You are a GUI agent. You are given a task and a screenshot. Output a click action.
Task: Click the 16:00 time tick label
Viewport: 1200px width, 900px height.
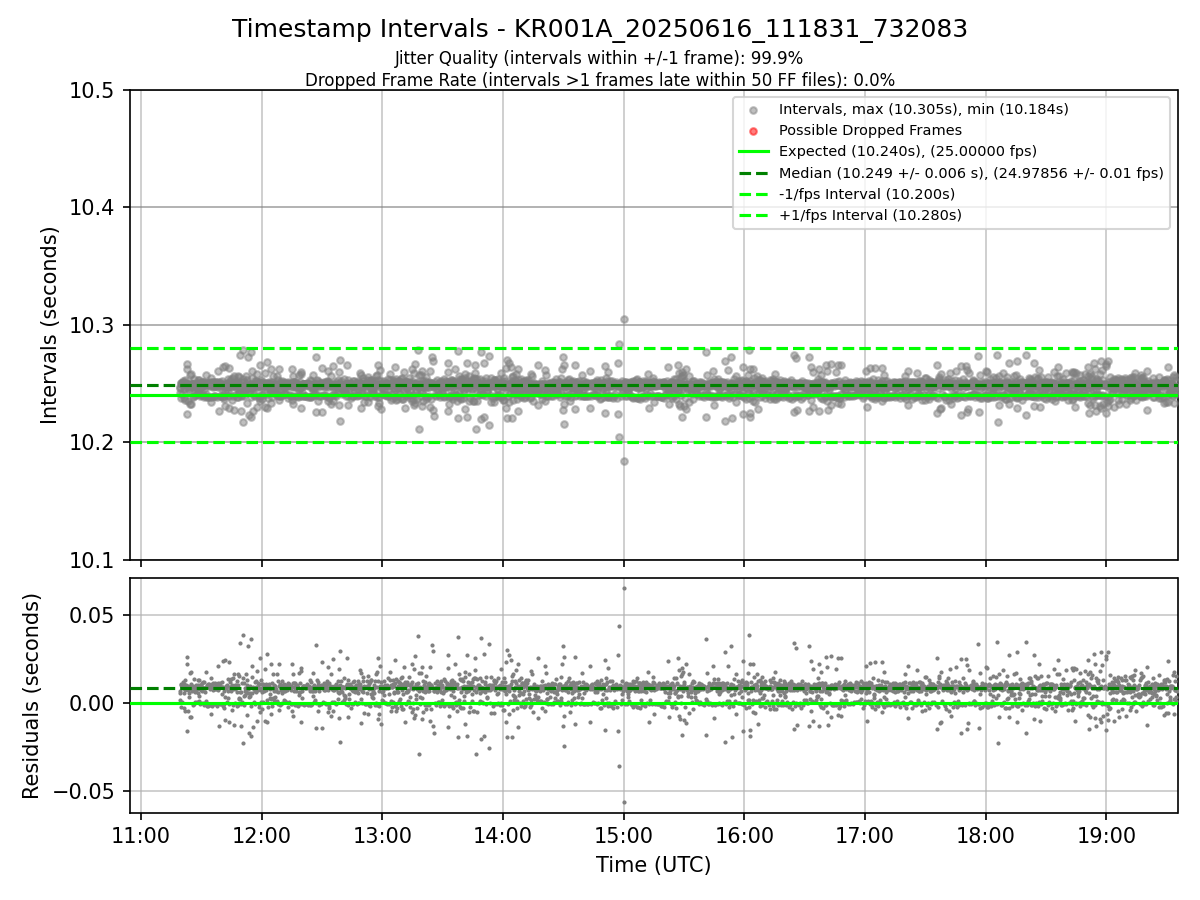click(744, 834)
